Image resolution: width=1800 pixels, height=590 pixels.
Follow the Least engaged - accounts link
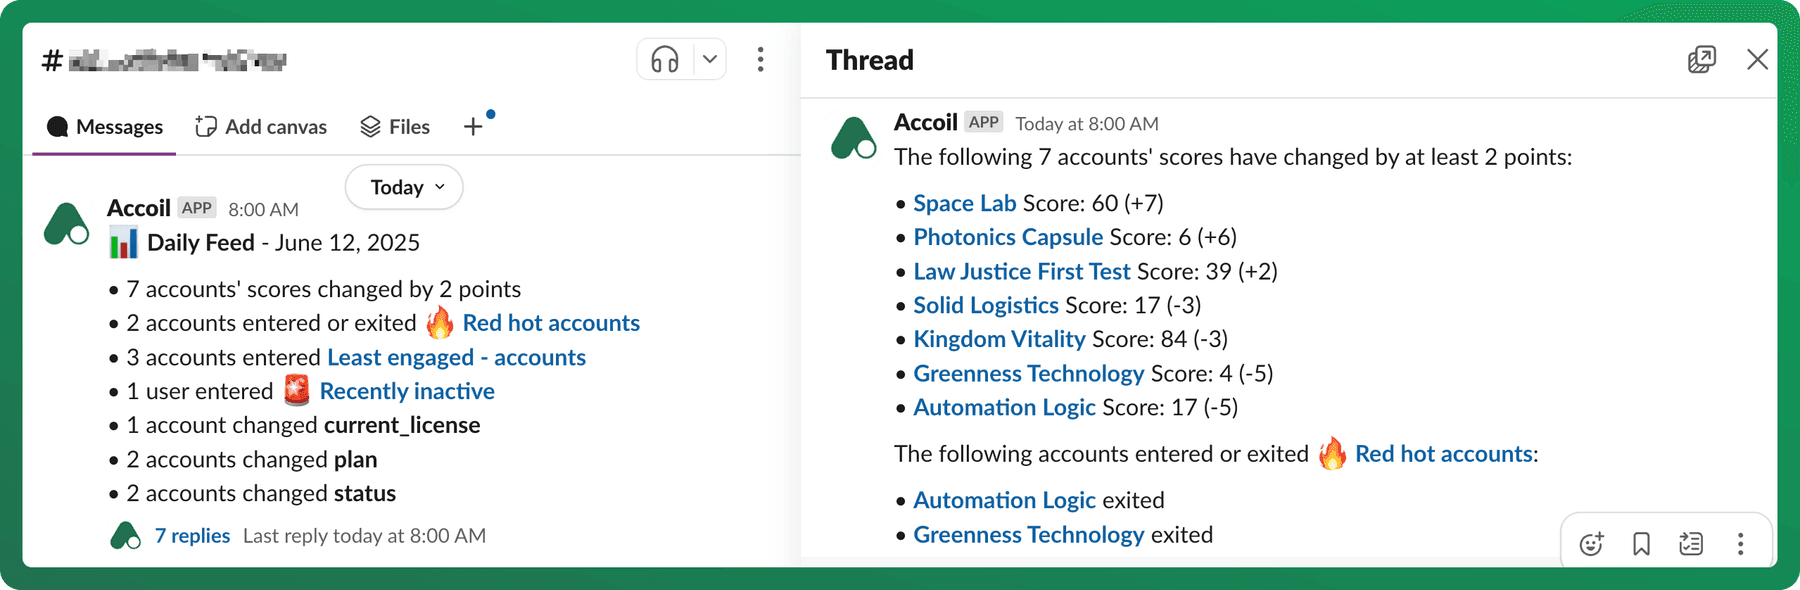[456, 357]
